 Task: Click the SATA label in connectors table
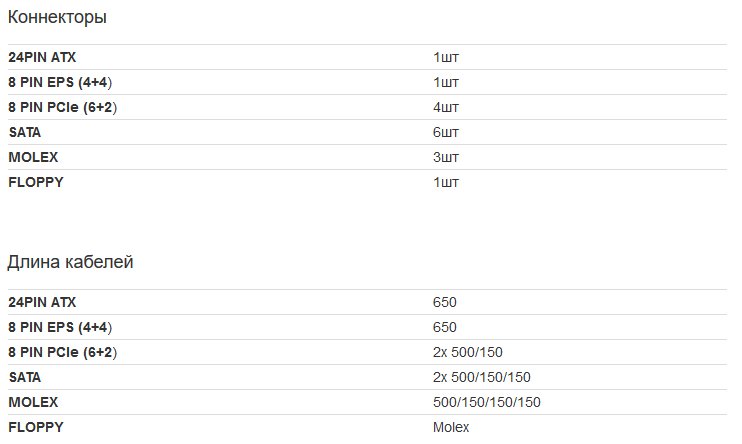pyautogui.click(x=25, y=132)
